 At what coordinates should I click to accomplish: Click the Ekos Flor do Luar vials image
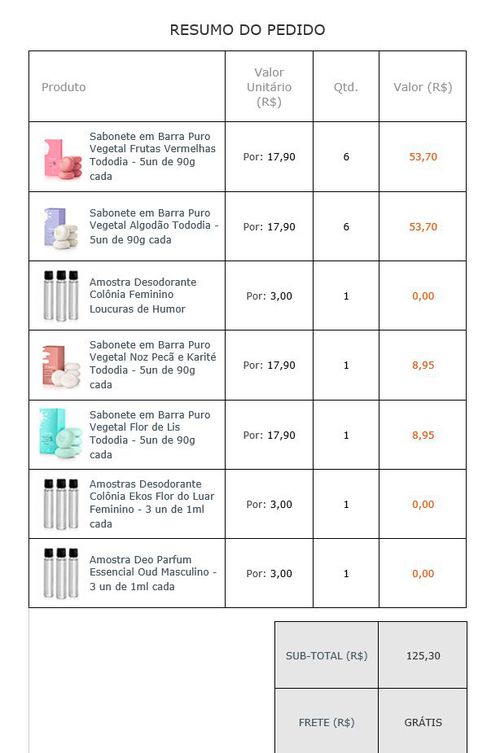[x=61, y=504]
